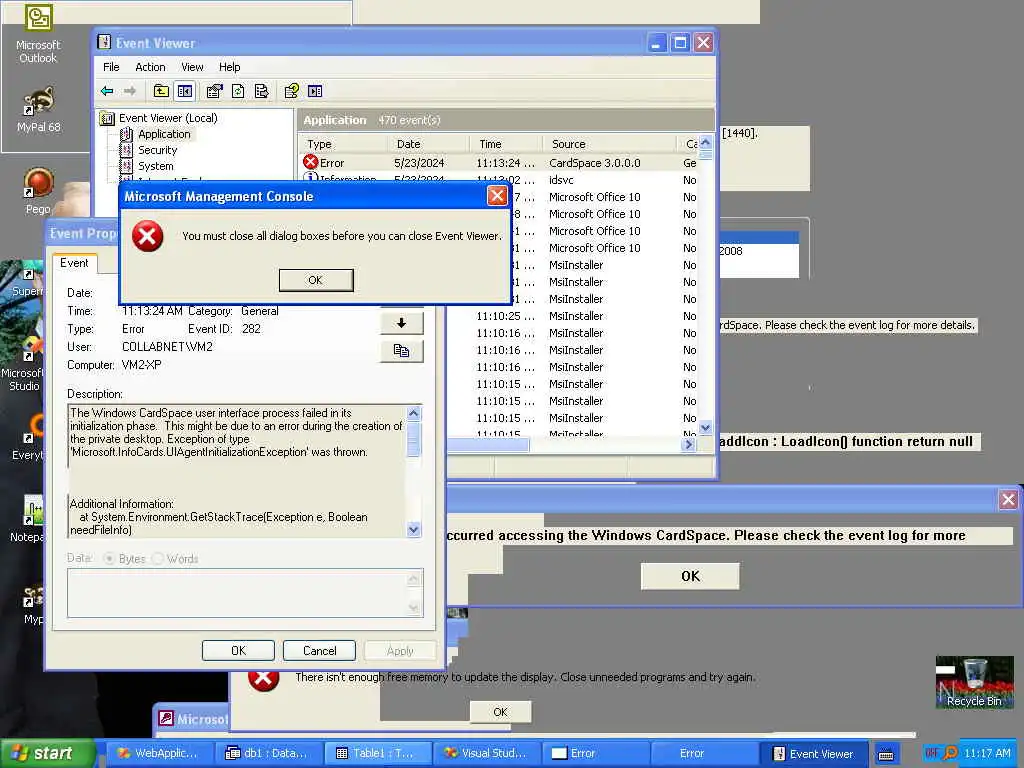Switch to Table1 : T... taskbar button
This screenshot has width=1024, height=768.
pos(379,753)
